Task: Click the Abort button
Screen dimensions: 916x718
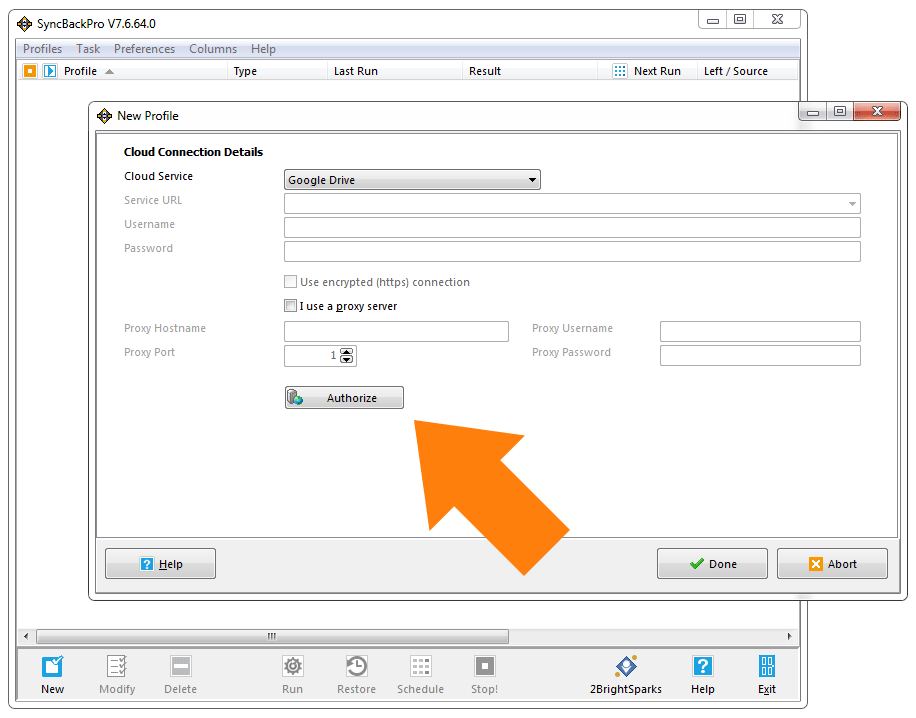Action: (832, 564)
